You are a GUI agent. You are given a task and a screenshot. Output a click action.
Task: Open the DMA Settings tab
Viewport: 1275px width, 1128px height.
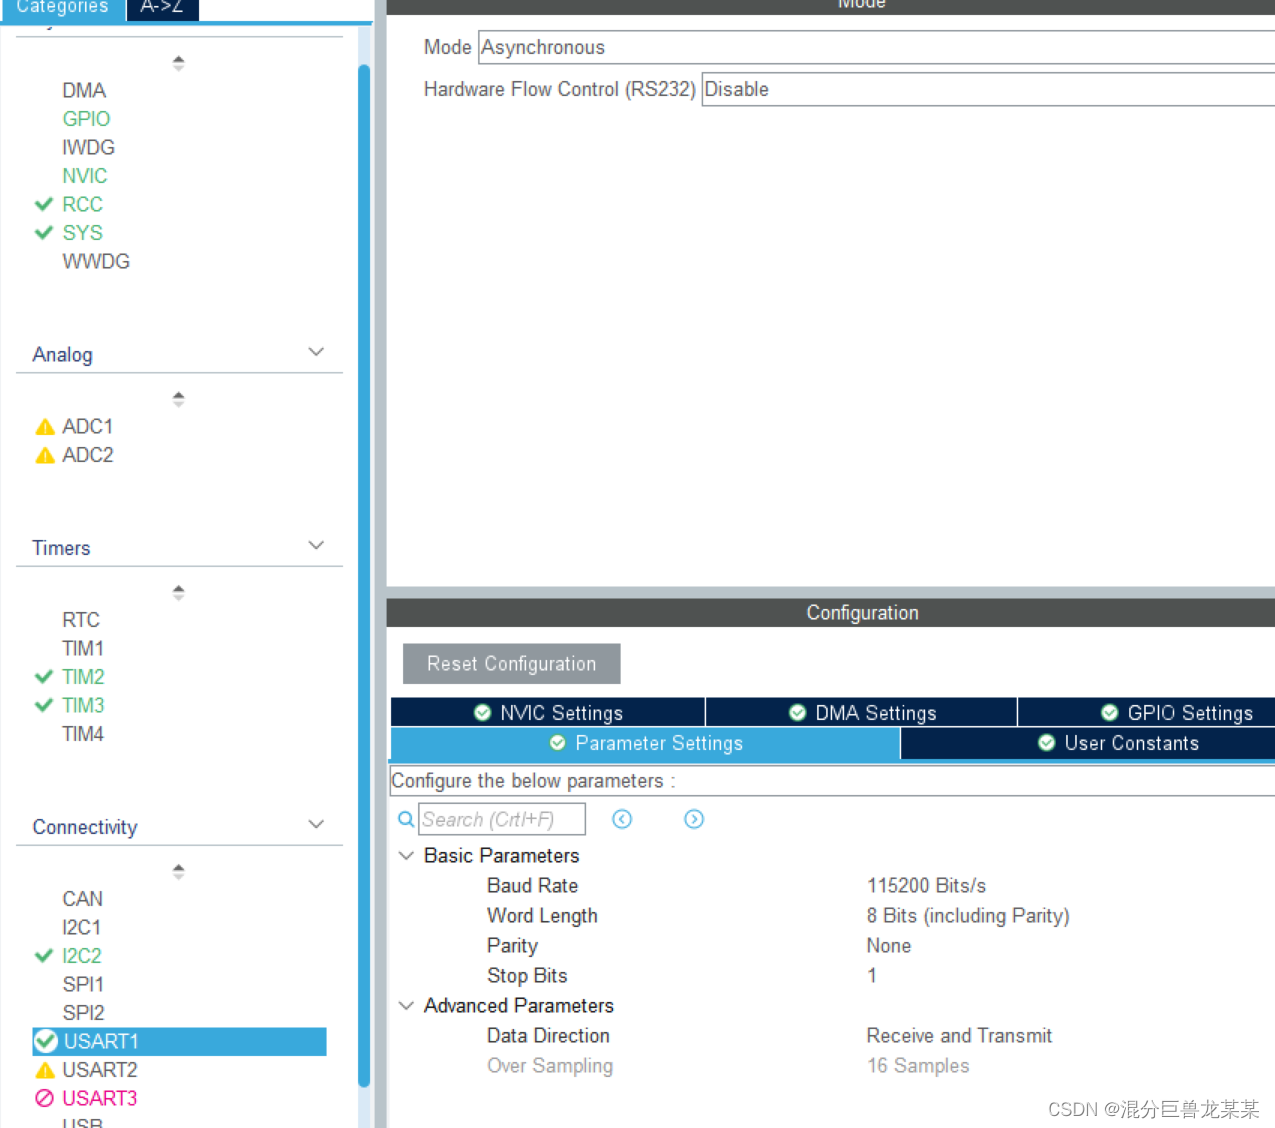(x=862, y=712)
